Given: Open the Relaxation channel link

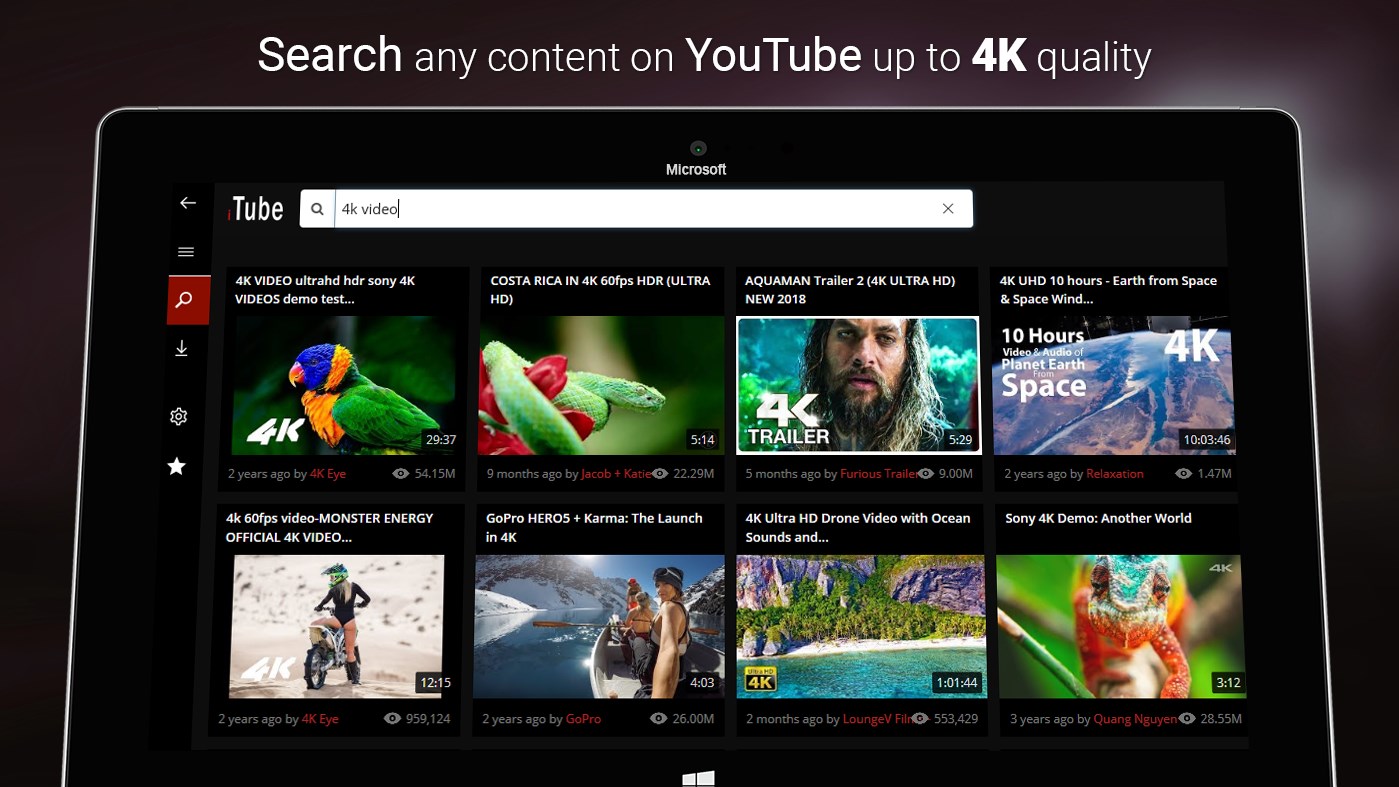Looking at the screenshot, I should 1115,474.
